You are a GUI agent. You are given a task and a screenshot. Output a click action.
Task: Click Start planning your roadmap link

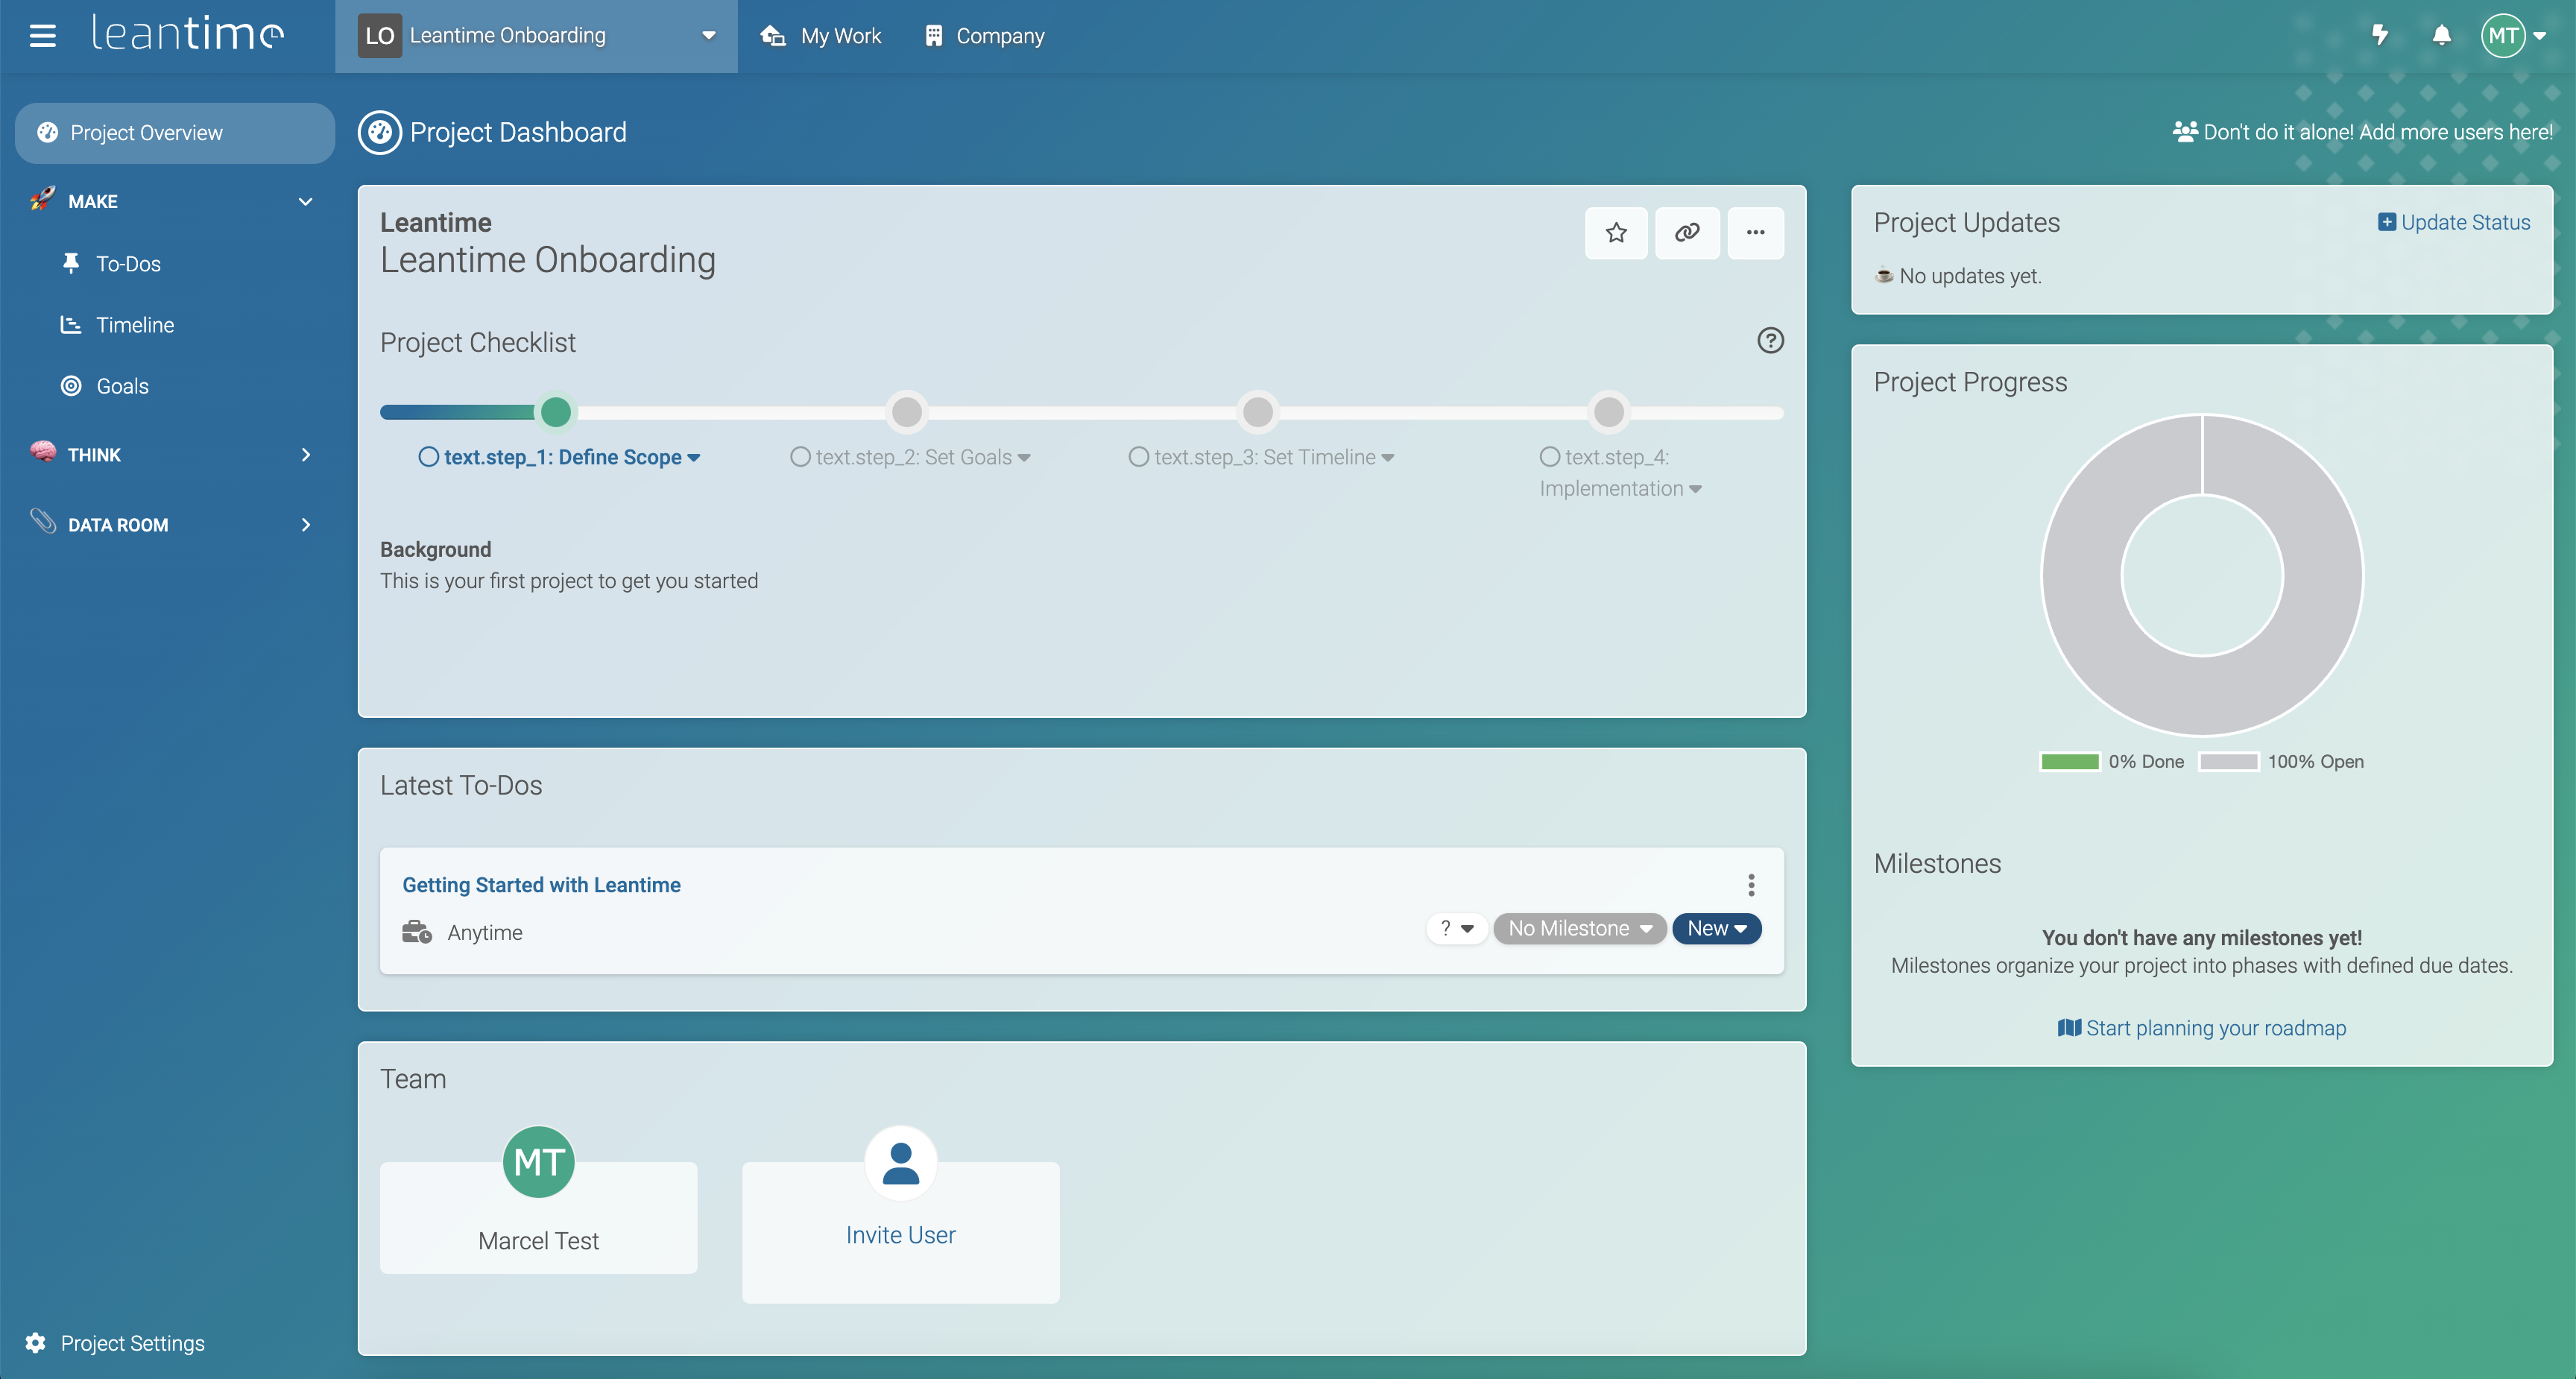click(x=2202, y=1028)
